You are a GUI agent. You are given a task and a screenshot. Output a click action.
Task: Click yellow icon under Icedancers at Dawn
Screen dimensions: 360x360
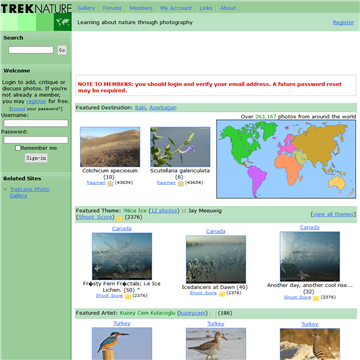coord(222,293)
